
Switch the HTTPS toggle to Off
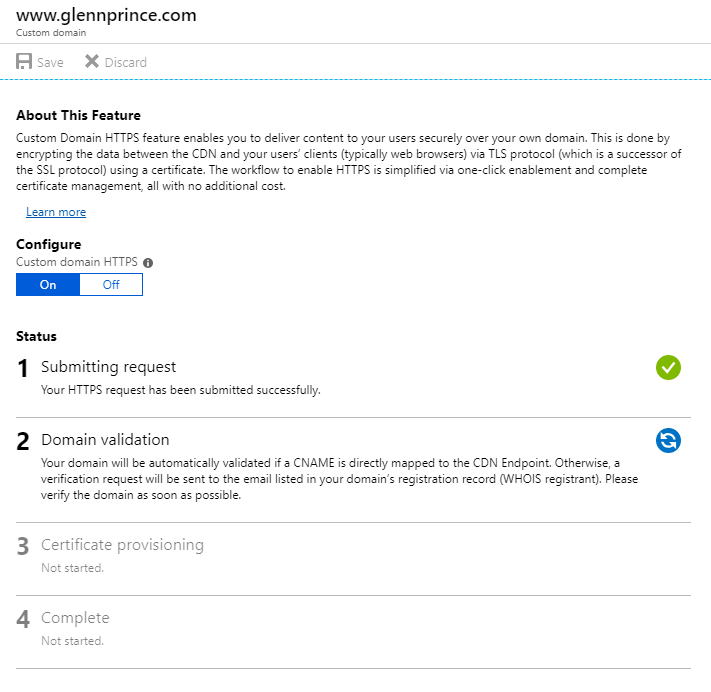coord(111,285)
